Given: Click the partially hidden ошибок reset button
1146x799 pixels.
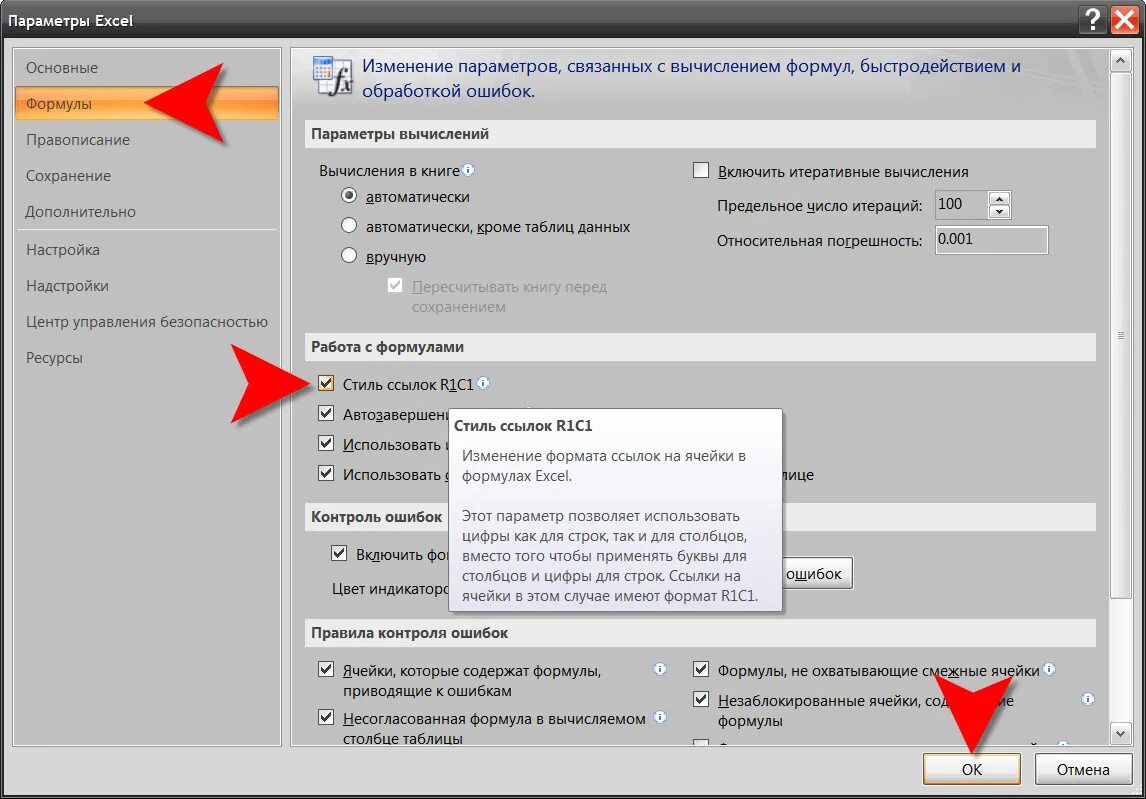Looking at the screenshot, I should tap(816, 574).
